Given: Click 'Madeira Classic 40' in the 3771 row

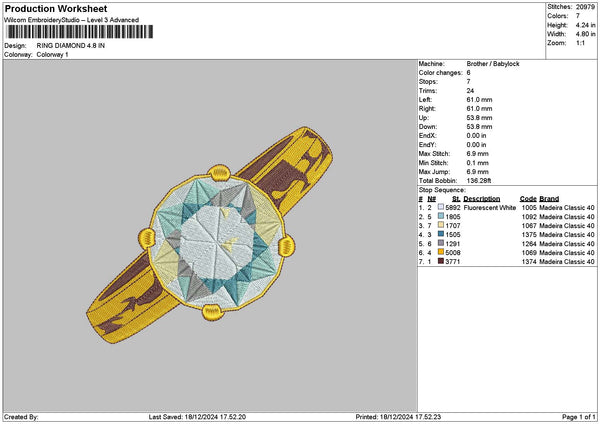Looking at the screenshot, I should 567,262.
